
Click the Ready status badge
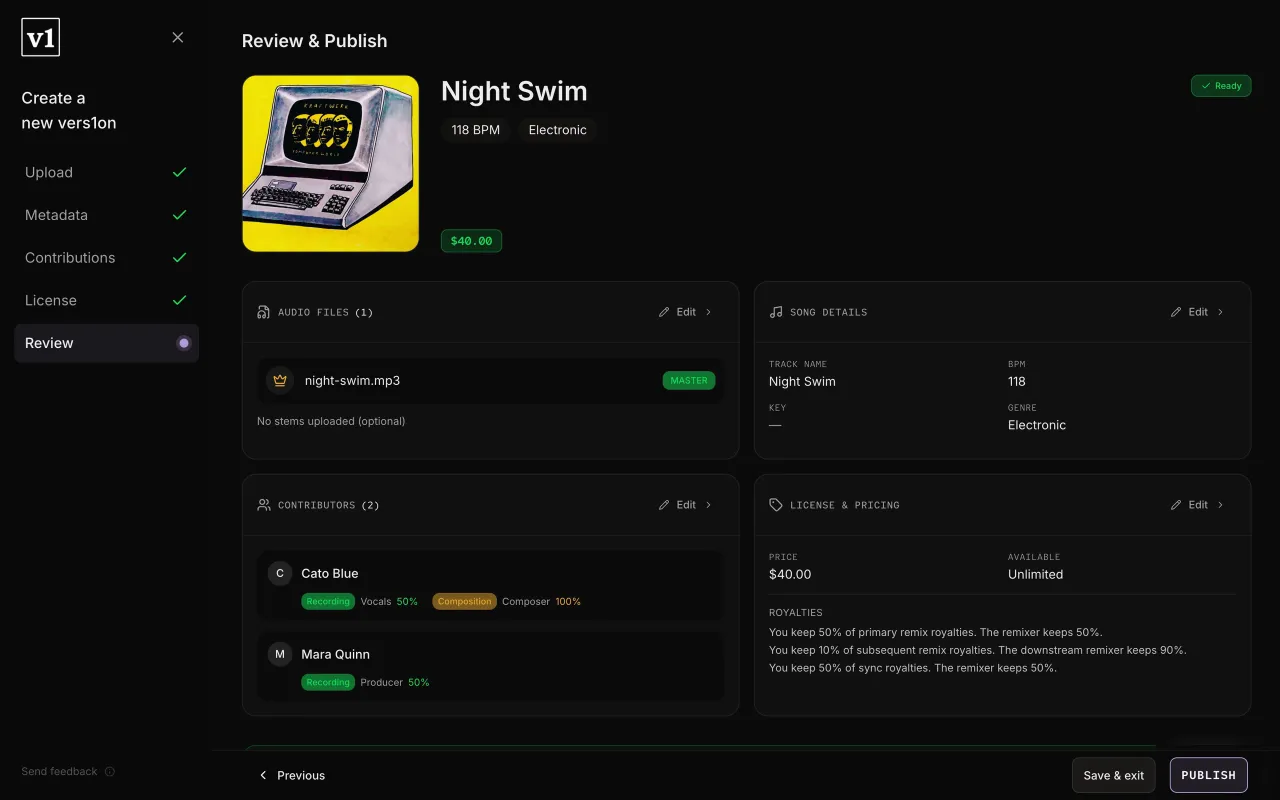pyautogui.click(x=1221, y=86)
